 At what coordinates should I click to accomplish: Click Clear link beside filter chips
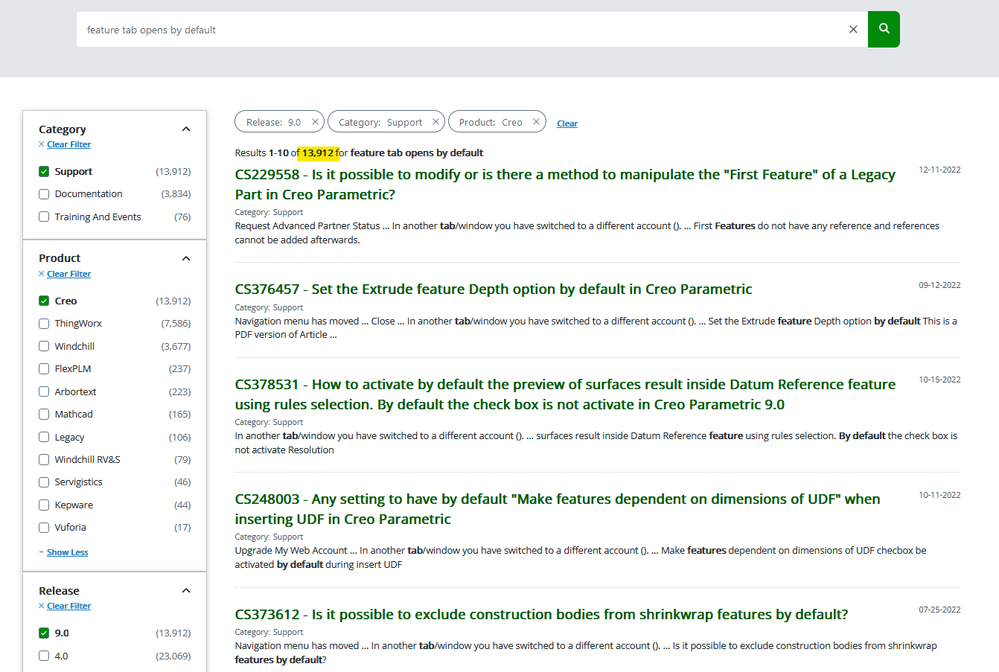point(567,123)
